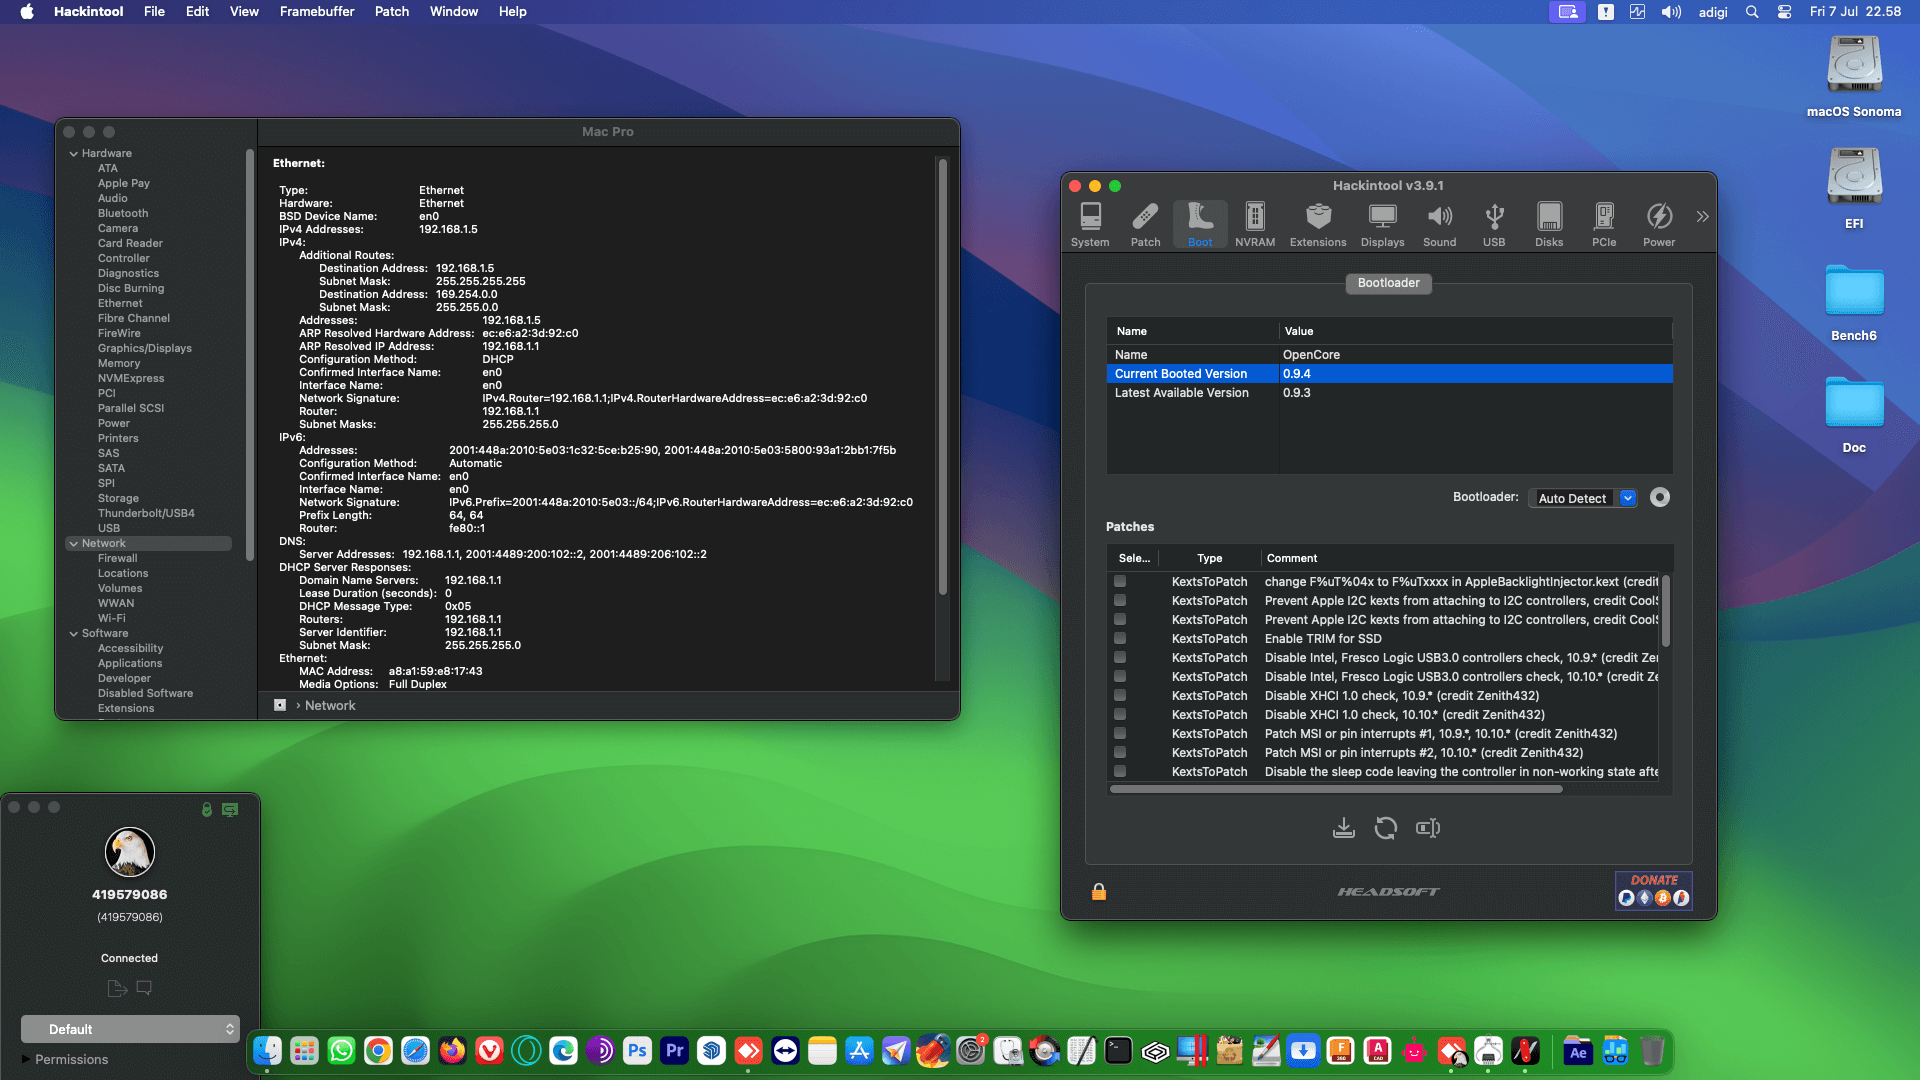Click the Value column header
Screen dimensions: 1920x1080
(x=1299, y=331)
